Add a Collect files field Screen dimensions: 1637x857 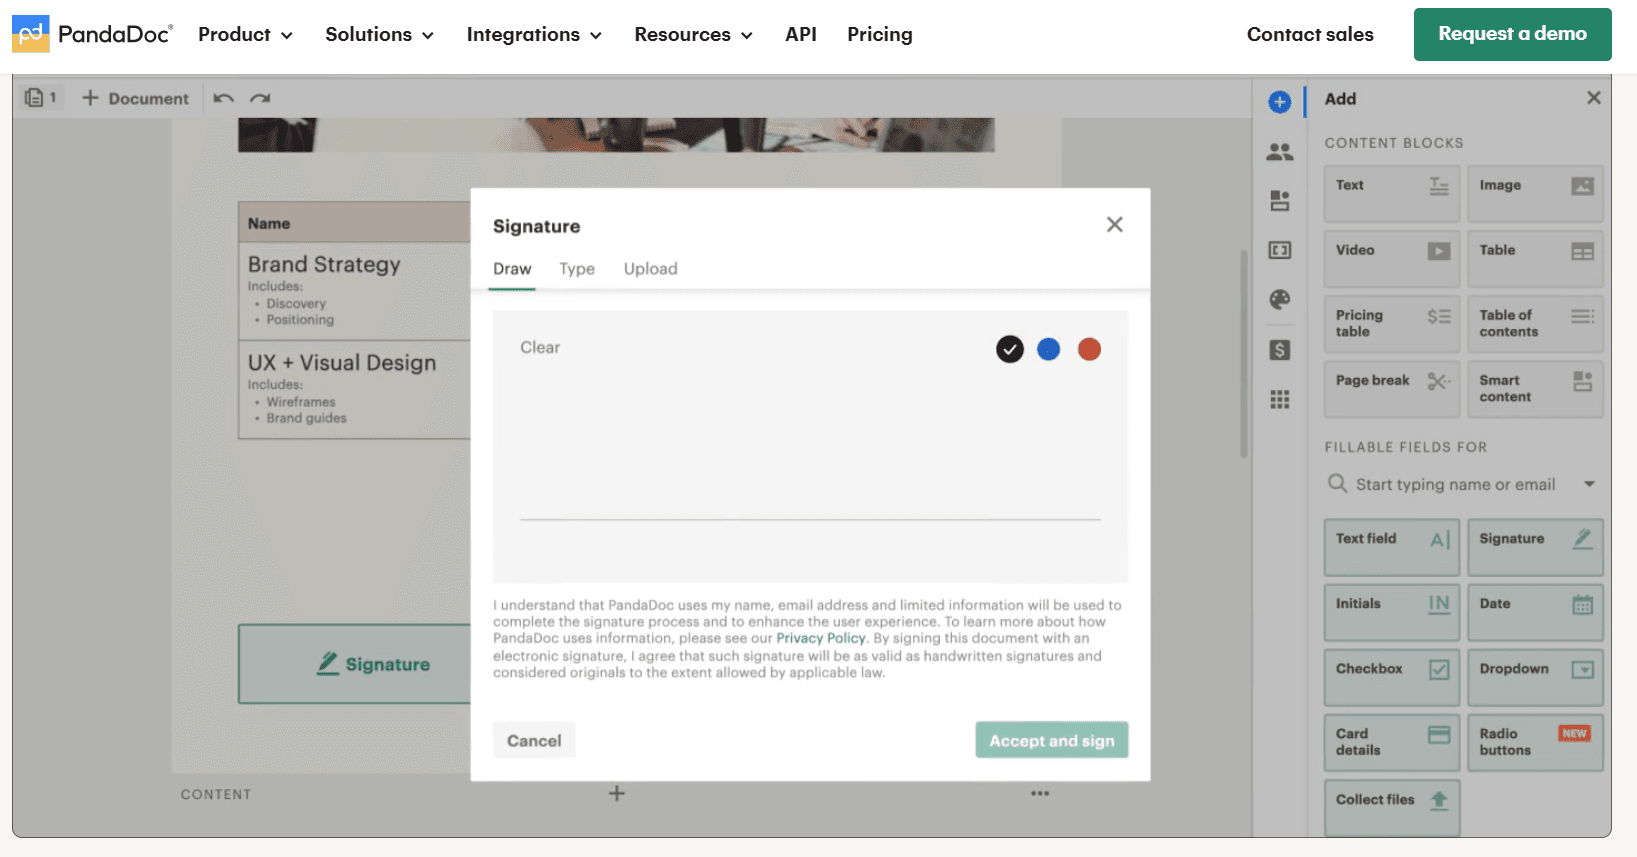pos(1392,807)
